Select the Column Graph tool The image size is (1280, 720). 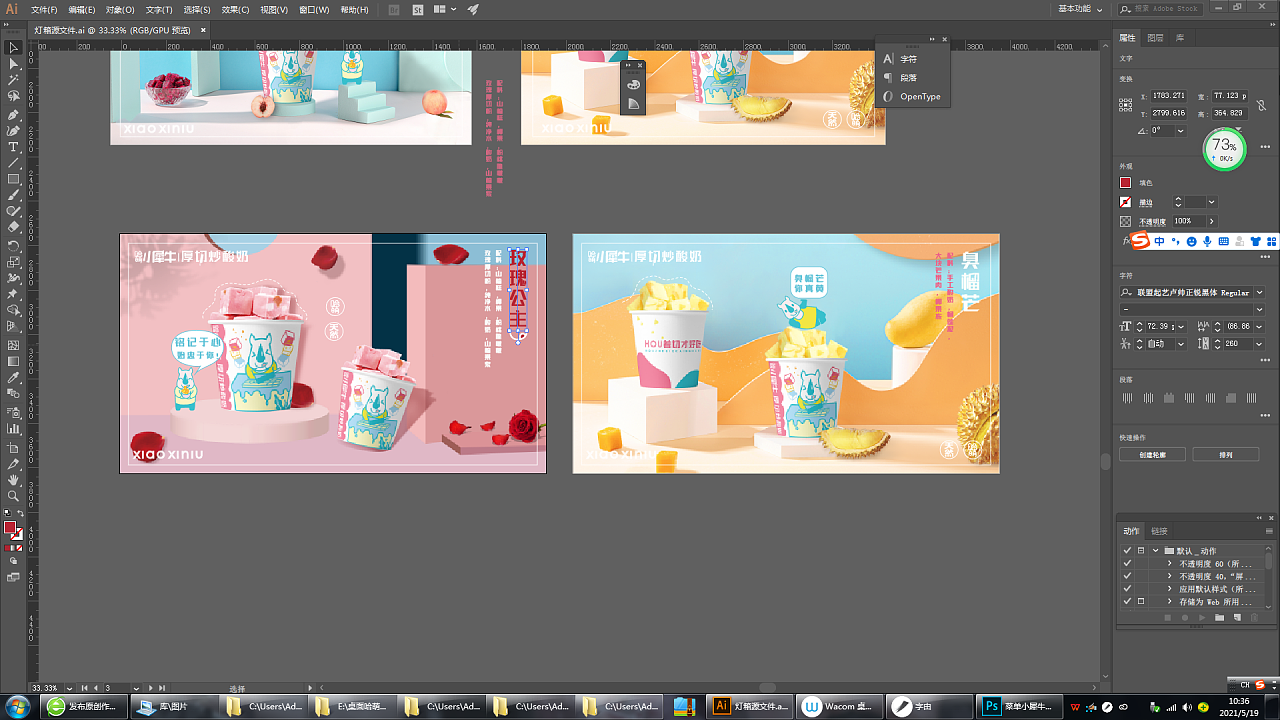[x=14, y=428]
